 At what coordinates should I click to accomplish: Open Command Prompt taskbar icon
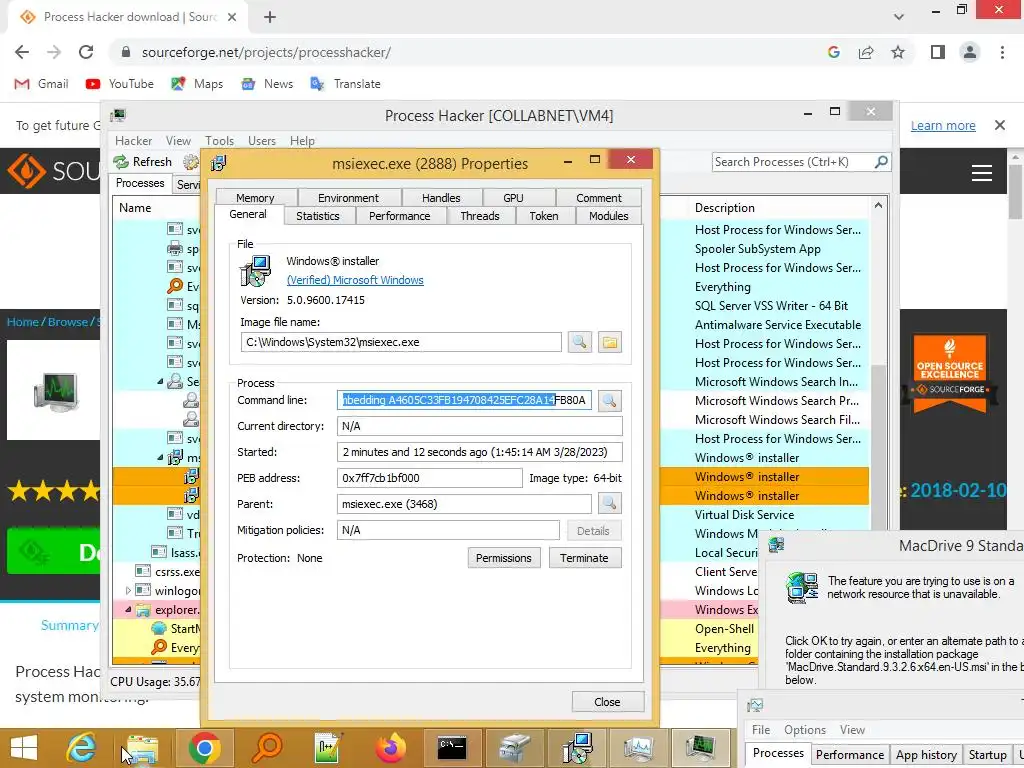click(452, 748)
